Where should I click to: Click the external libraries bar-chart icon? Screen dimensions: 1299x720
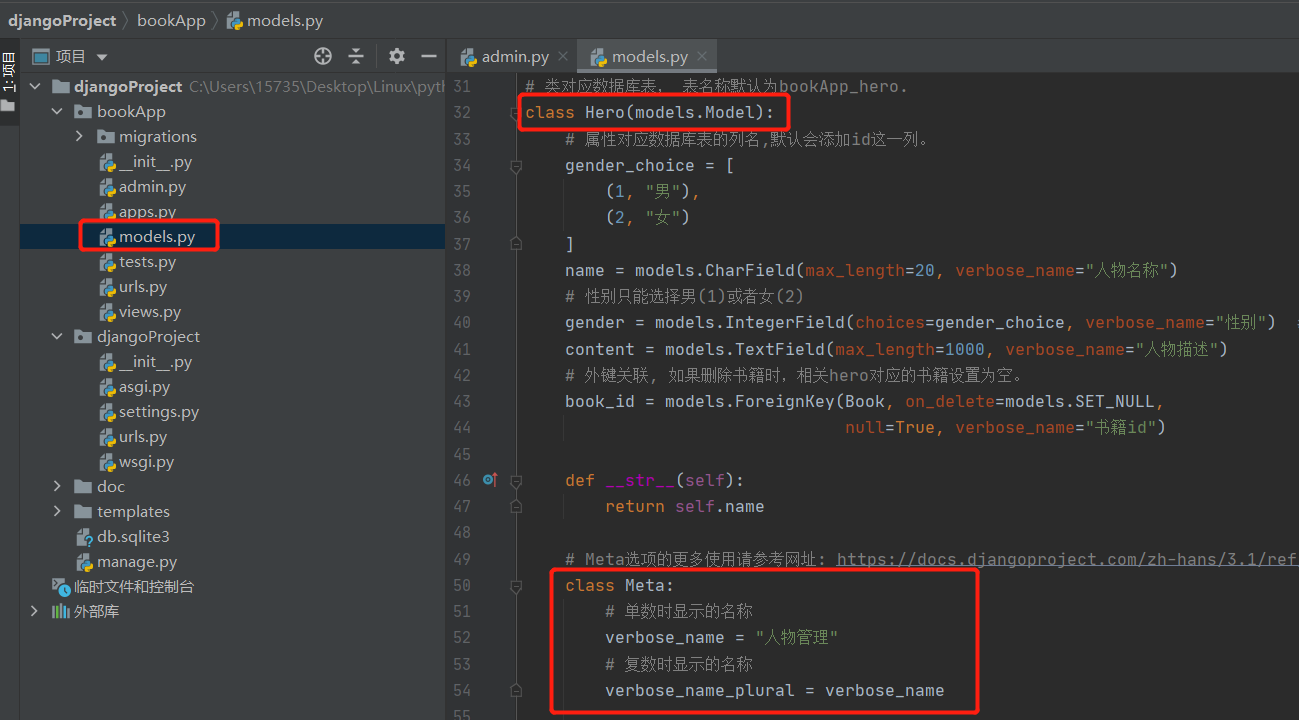[x=61, y=611]
